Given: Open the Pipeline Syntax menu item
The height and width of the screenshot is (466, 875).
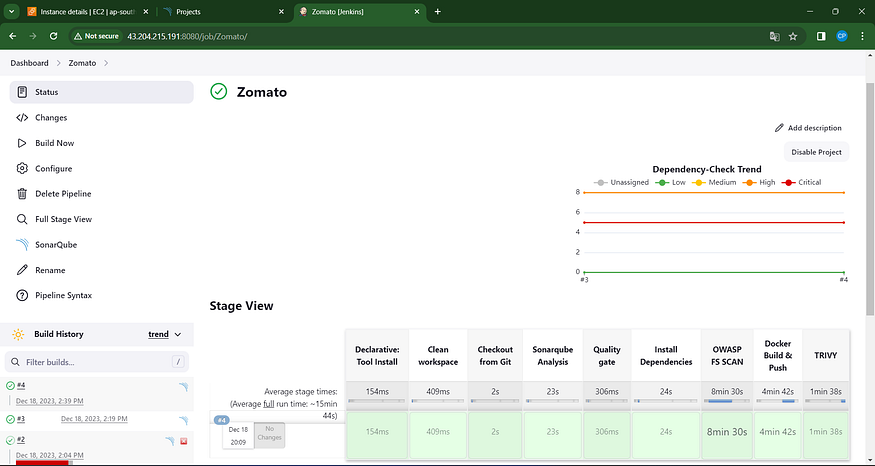Looking at the screenshot, I should coord(102,295).
